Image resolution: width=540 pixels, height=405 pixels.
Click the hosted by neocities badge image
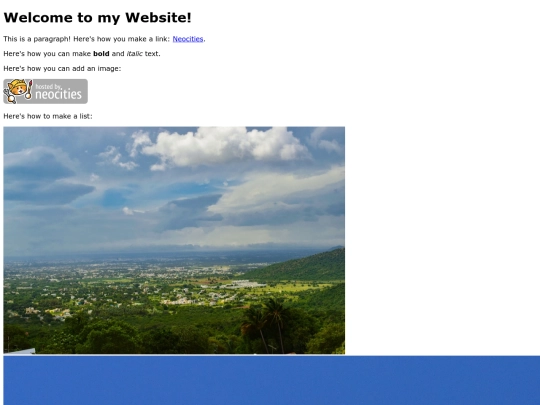pyautogui.click(x=45, y=91)
